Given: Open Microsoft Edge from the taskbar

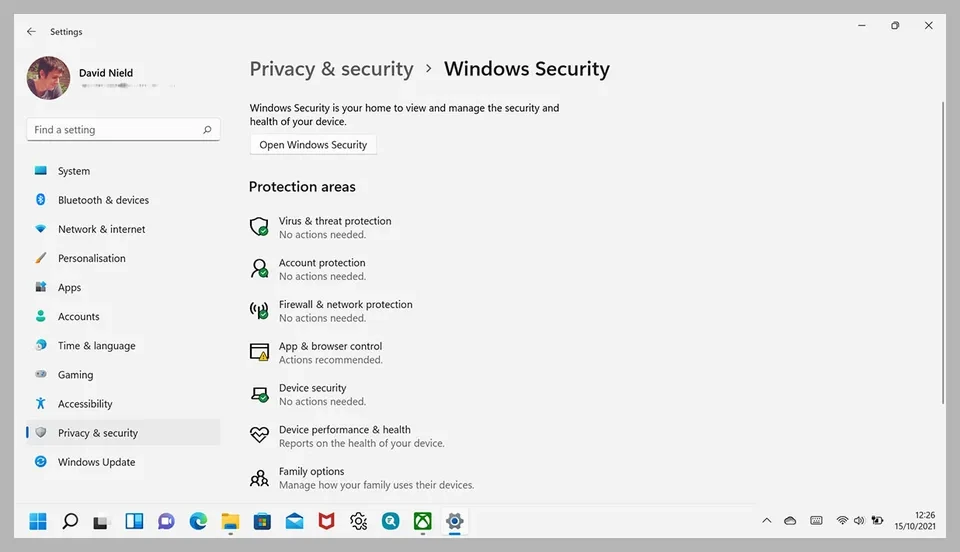Looking at the screenshot, I should tap(198, 521).
